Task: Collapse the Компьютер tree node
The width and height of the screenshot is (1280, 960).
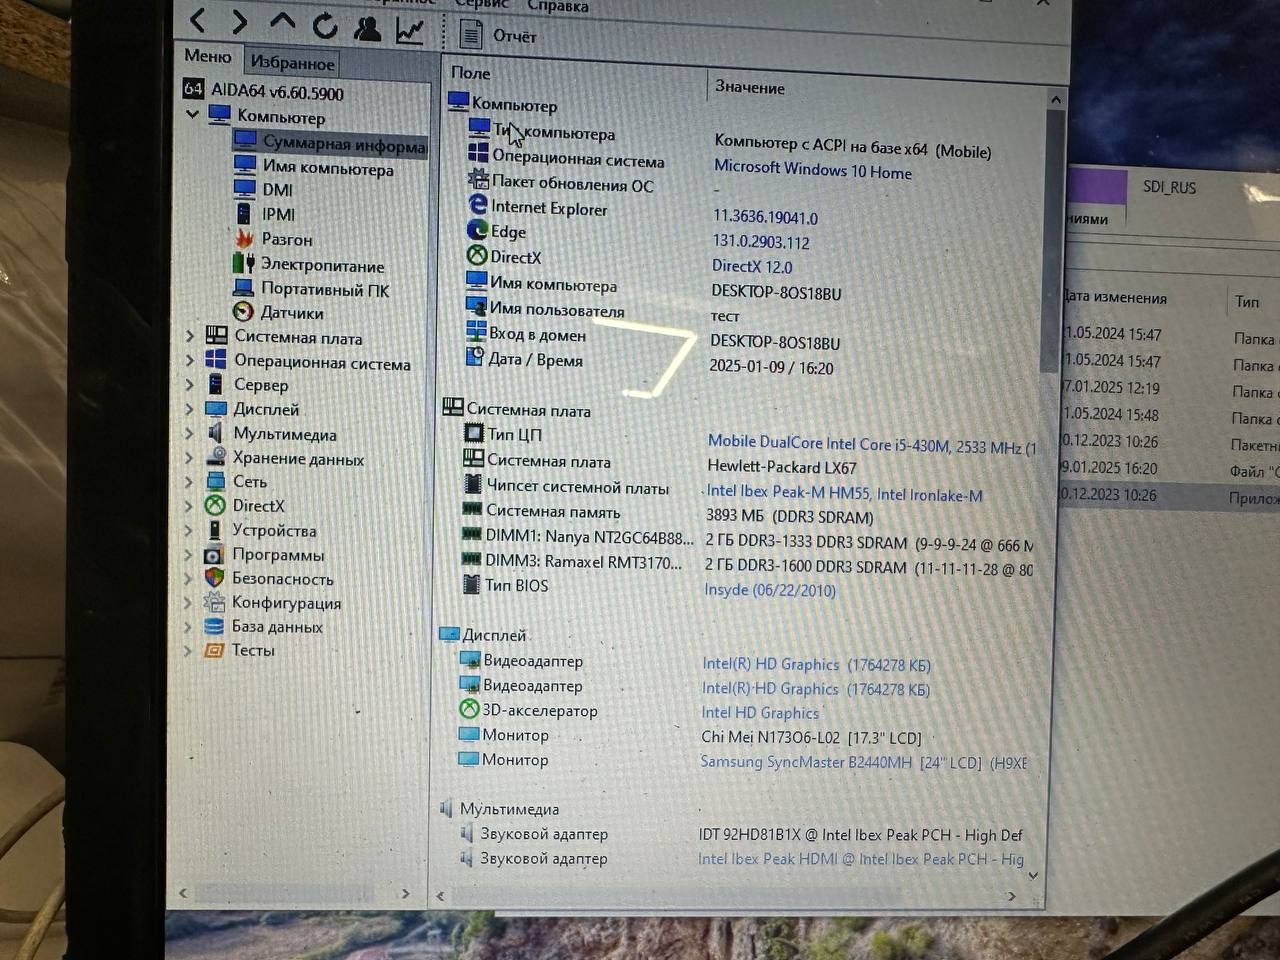Action: 192,114
